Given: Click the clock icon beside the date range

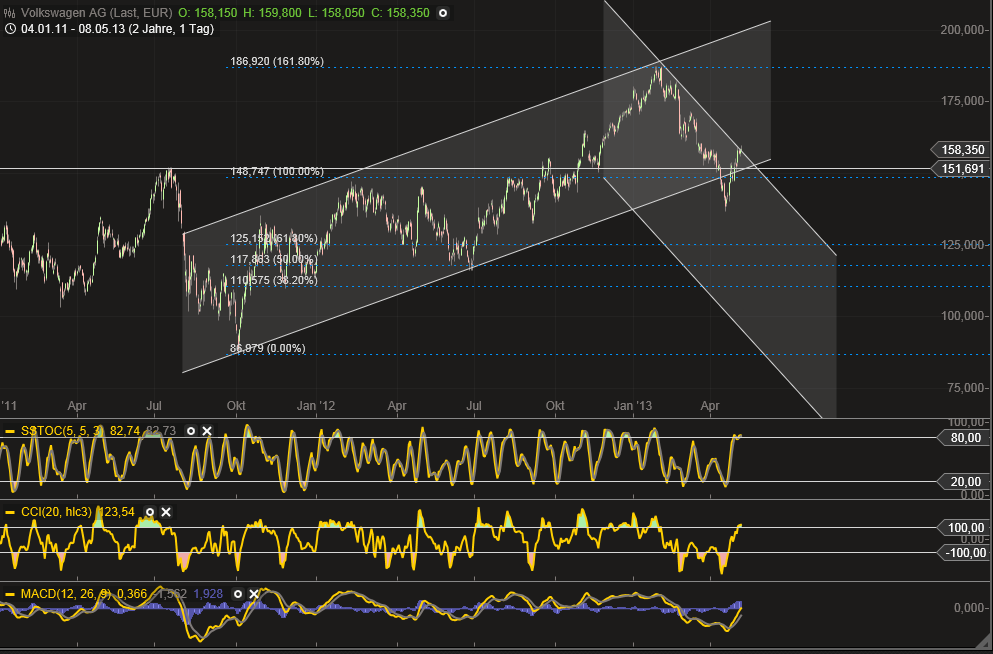Looking at the screenshot, I should tap(10, 28).
